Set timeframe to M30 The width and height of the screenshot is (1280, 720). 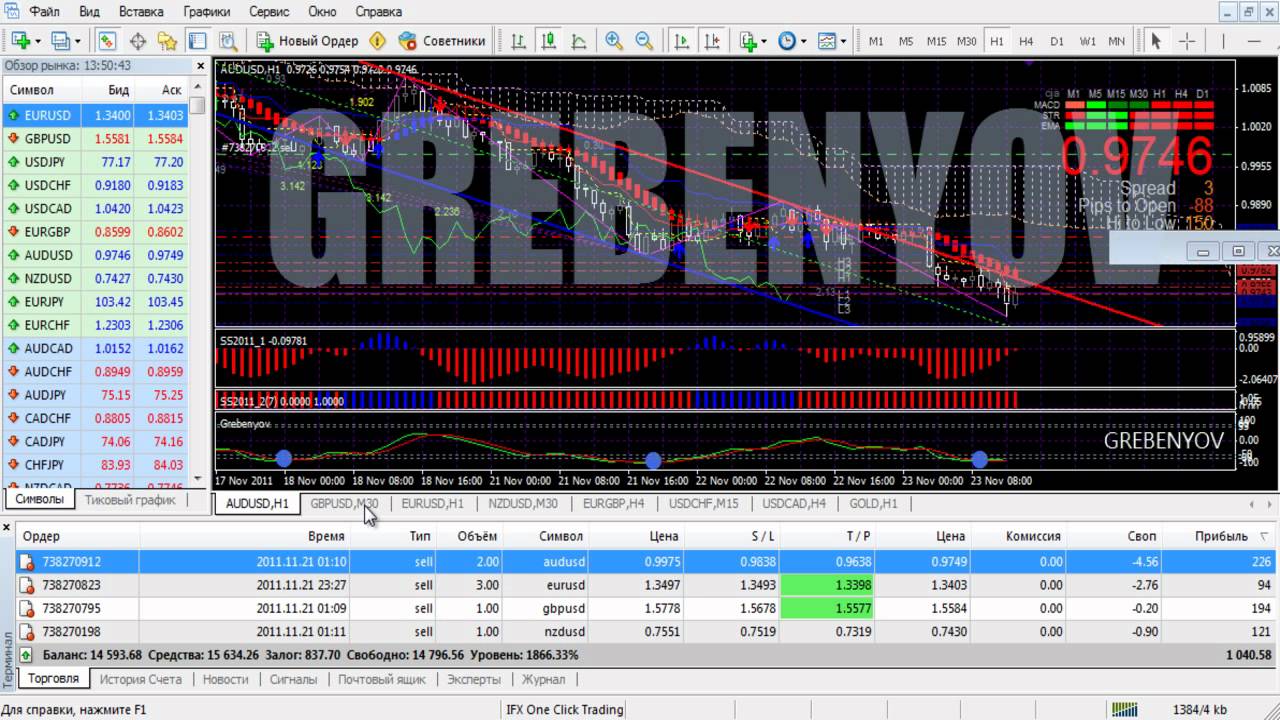[966, 41]
